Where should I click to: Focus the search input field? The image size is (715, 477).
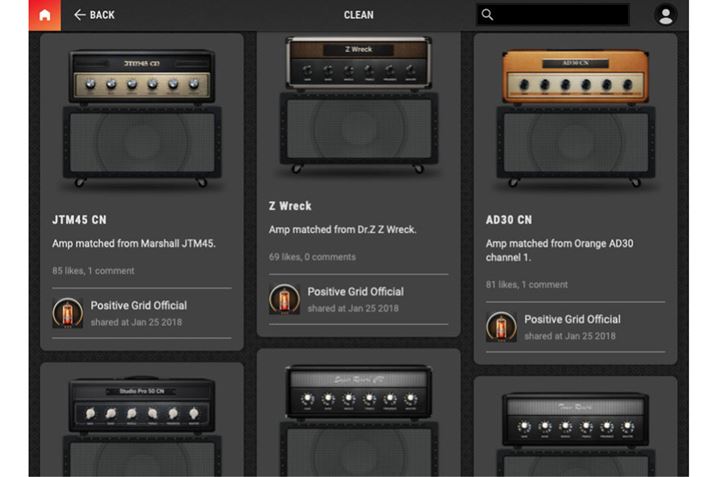pyautogui.click(x=553, y=15)
